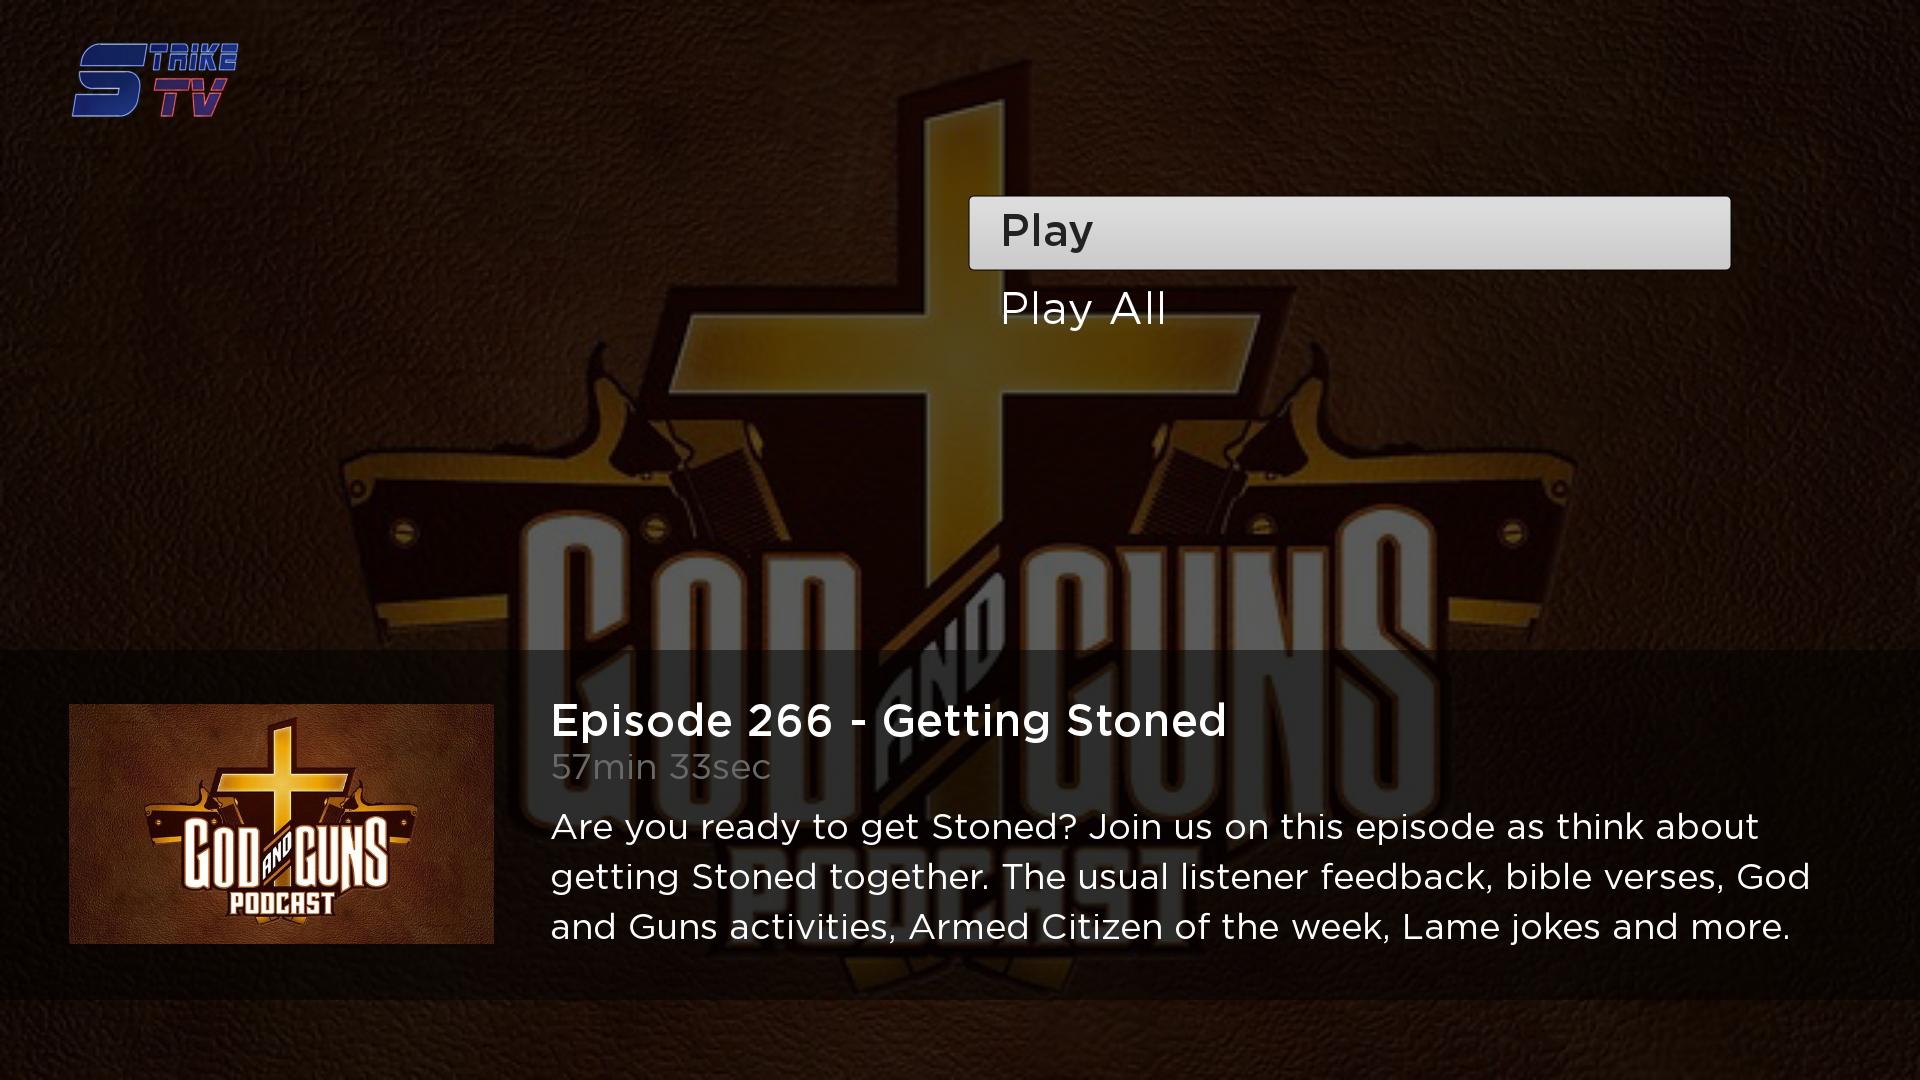Choose Play All from the menu
Screen dimensions: 1920x1080
click(x=1083, y=309)
